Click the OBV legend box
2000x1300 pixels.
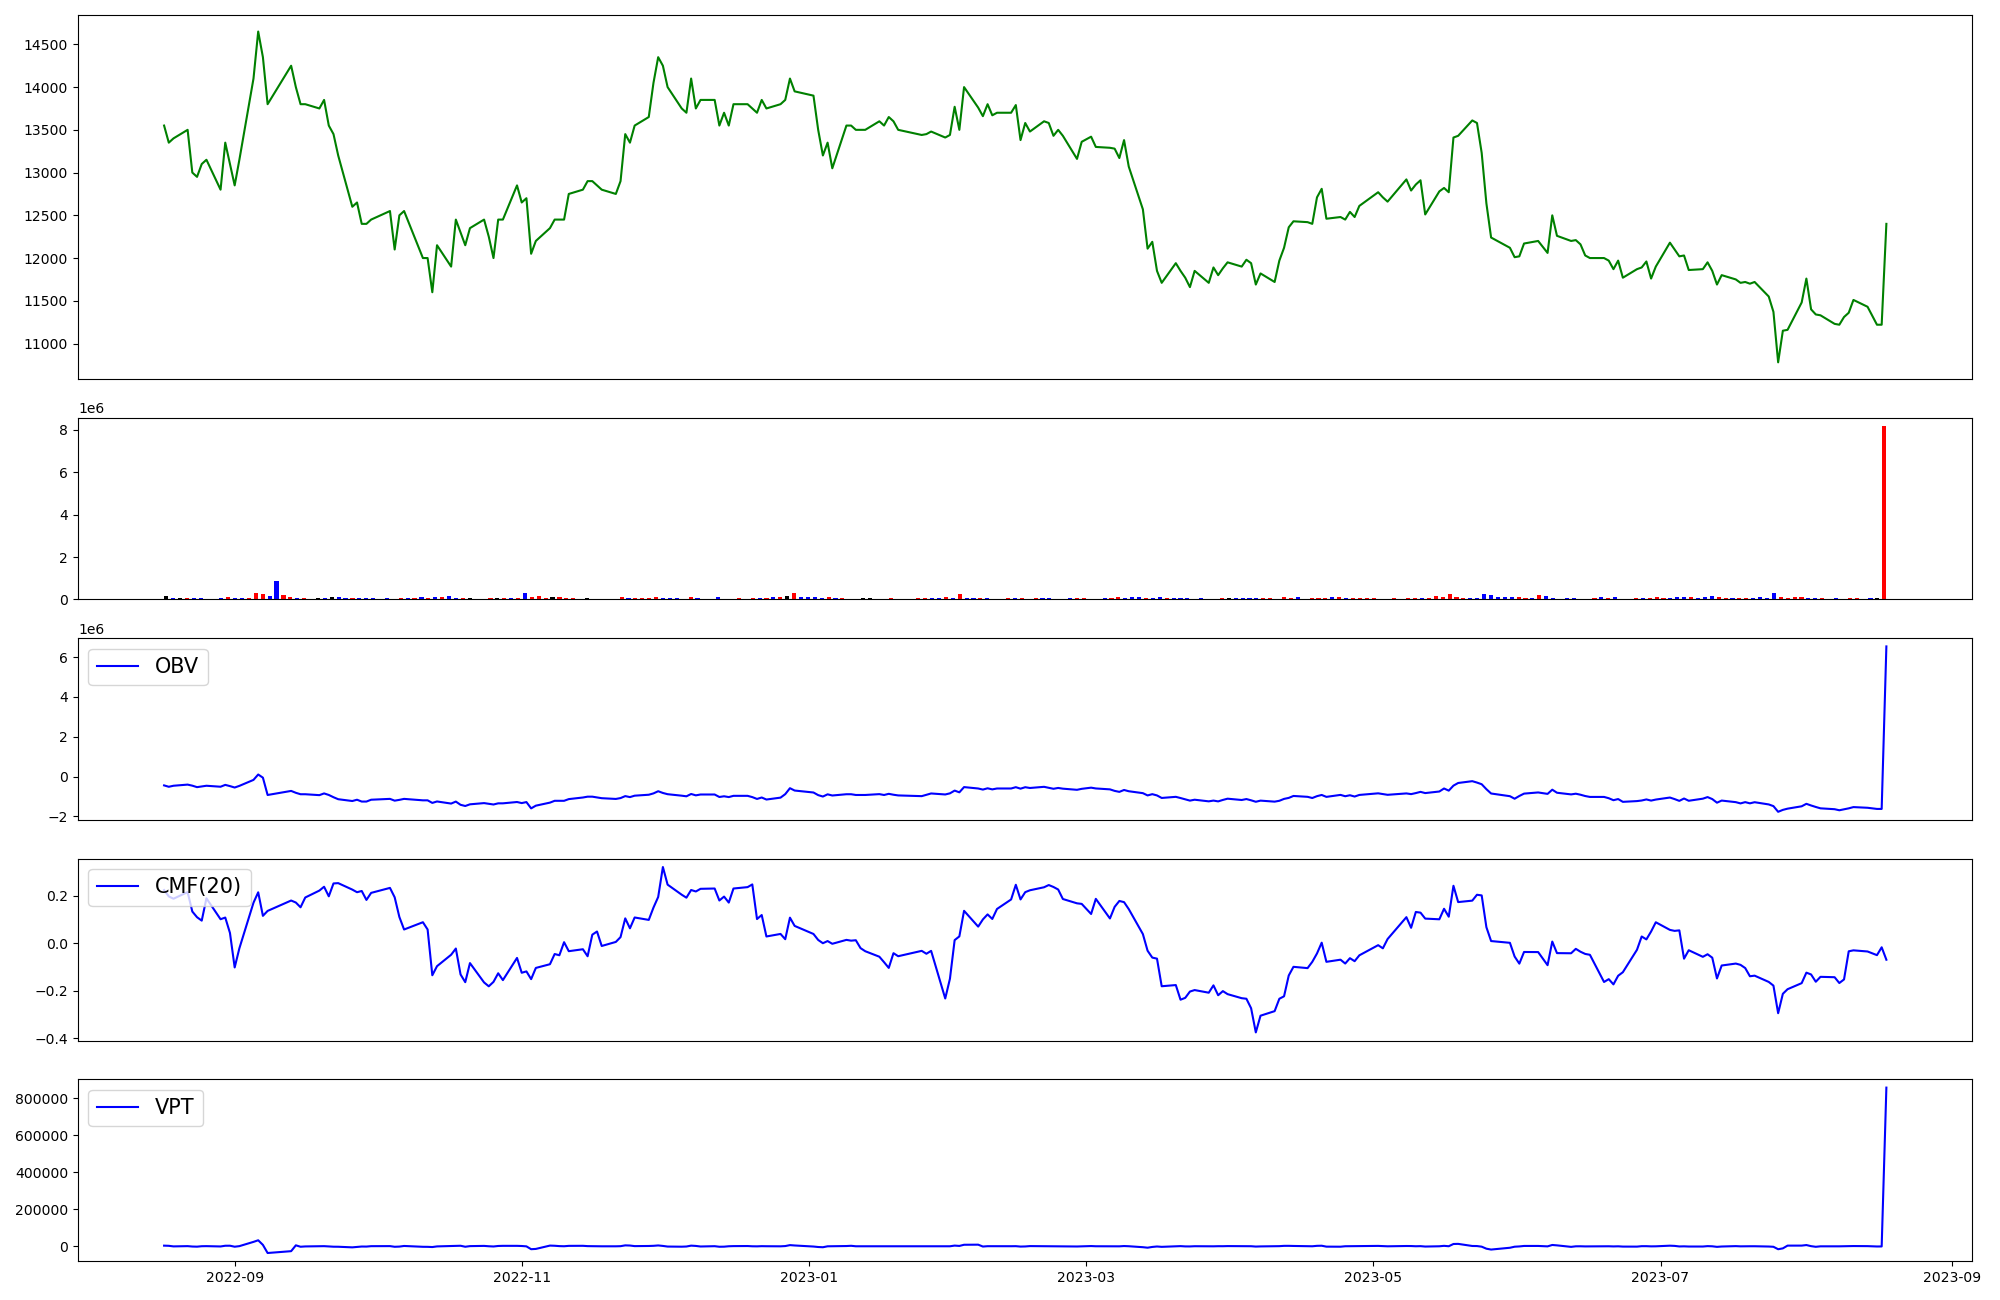(x=148, y=667)
